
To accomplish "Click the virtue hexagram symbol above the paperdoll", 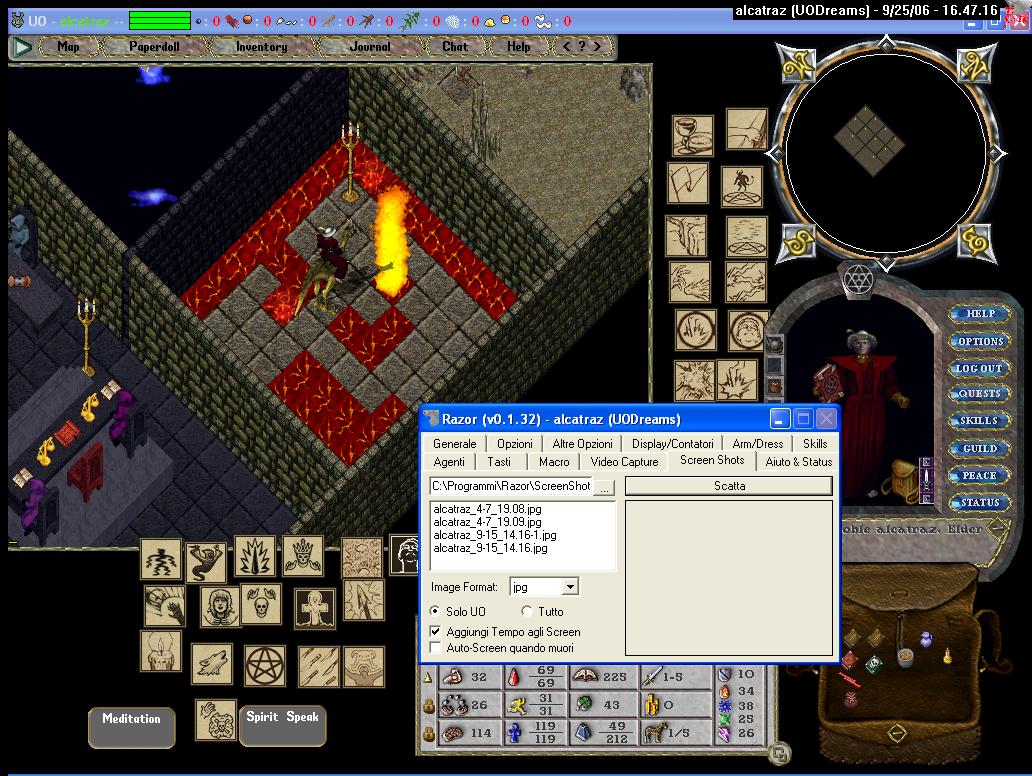I will pyautogui.click(x=857, y=279).
